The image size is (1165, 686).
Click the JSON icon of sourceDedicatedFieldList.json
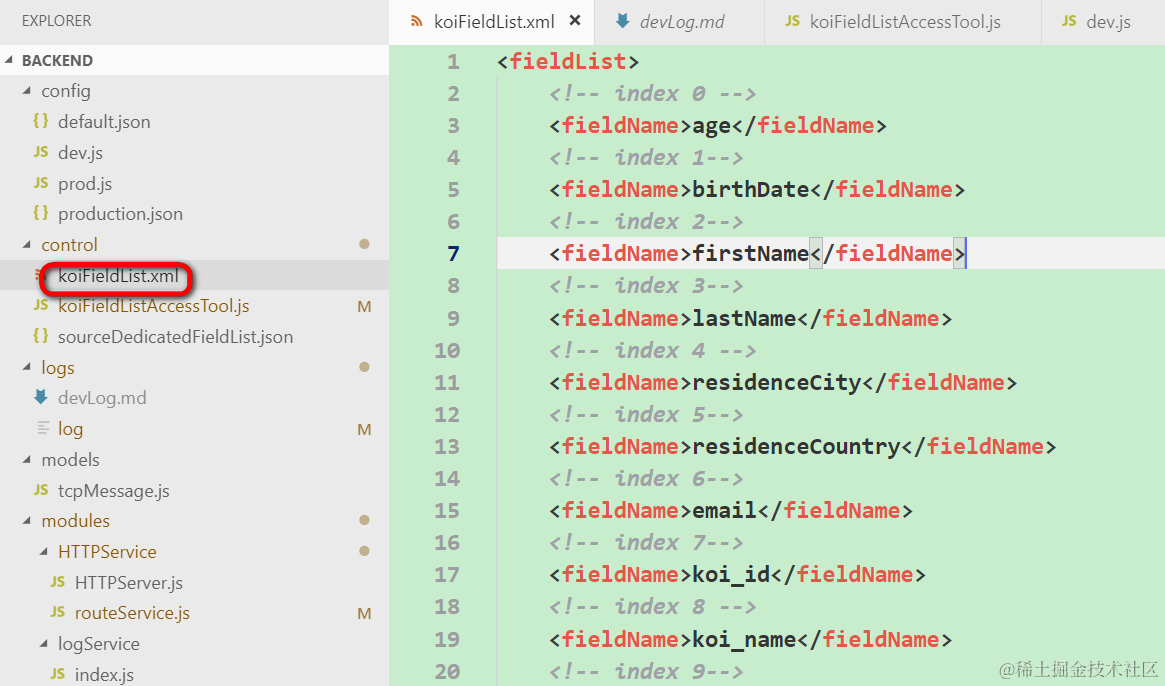pyautogui.click(x=41, y=335)
